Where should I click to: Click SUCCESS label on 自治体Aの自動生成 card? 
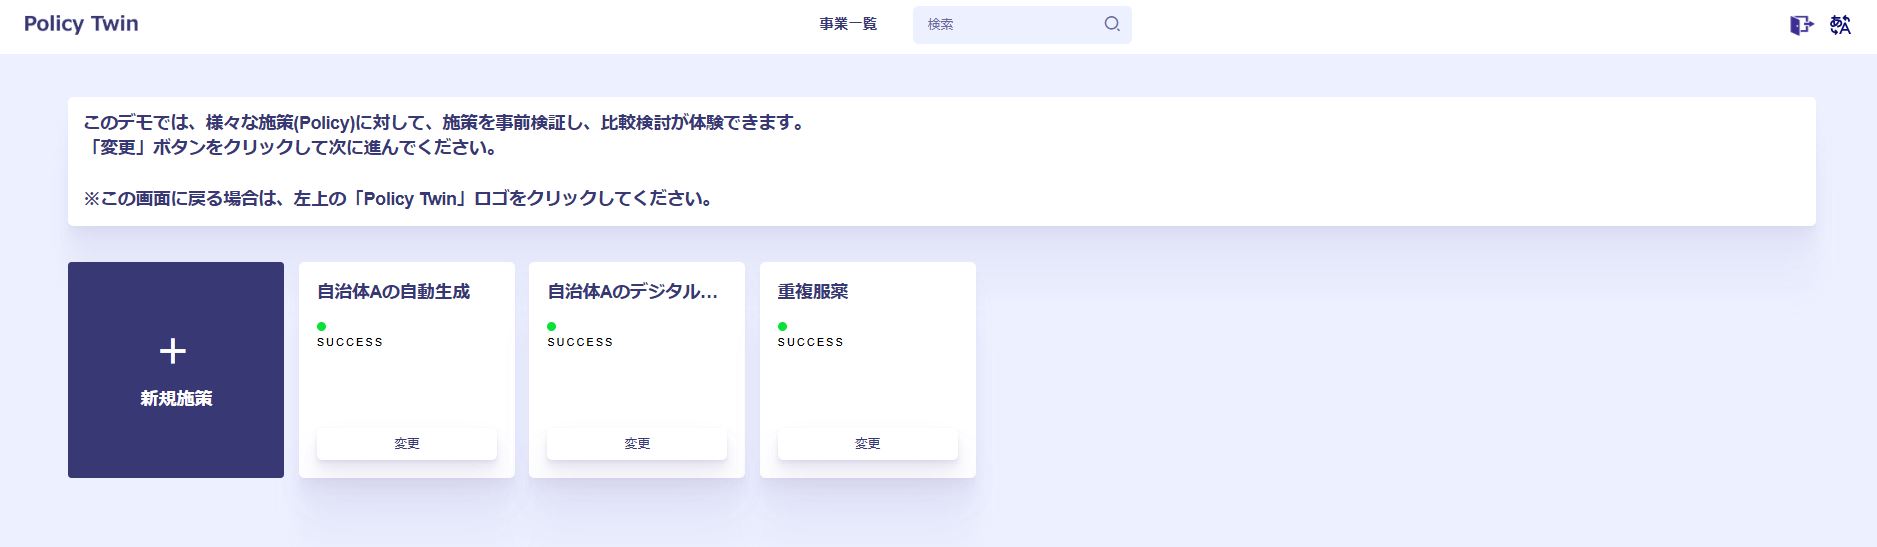point(350,342)
